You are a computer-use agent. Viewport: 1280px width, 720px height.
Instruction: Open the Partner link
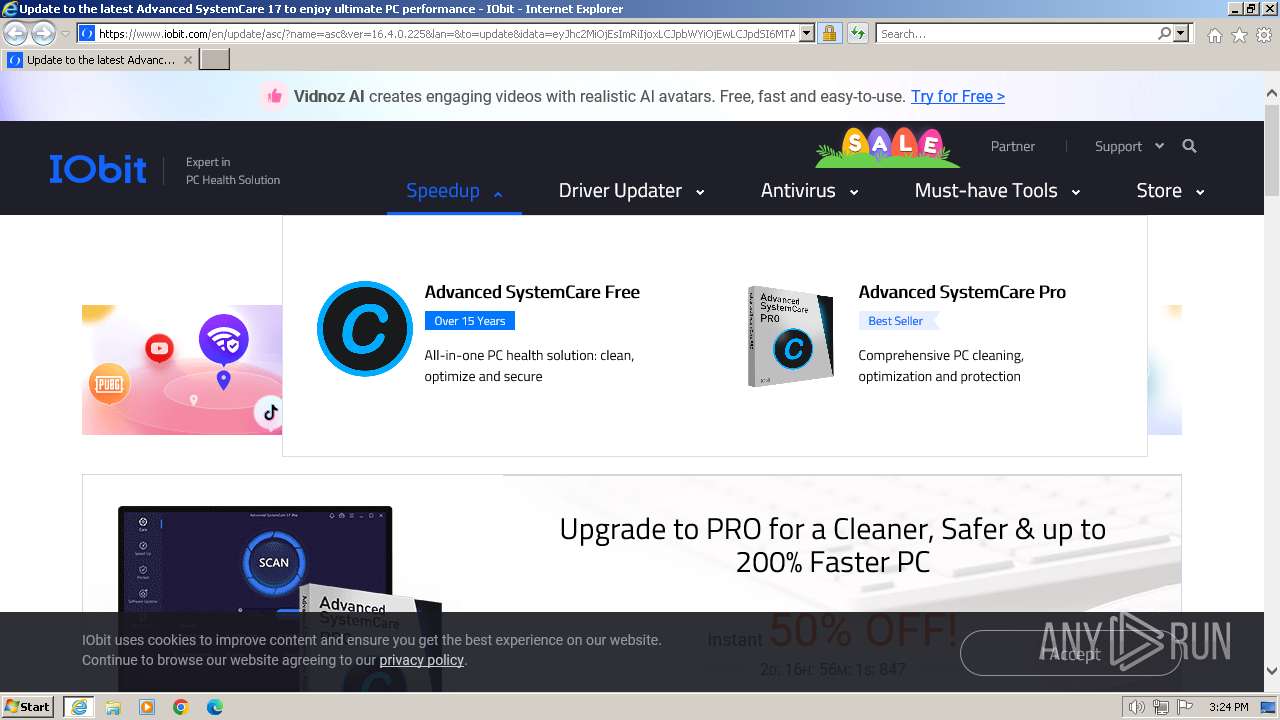[1013, 146]
